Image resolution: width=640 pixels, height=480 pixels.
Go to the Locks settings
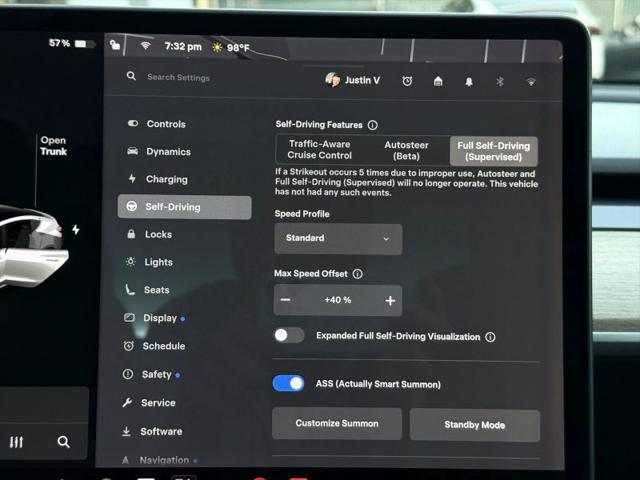coord(149,234)
